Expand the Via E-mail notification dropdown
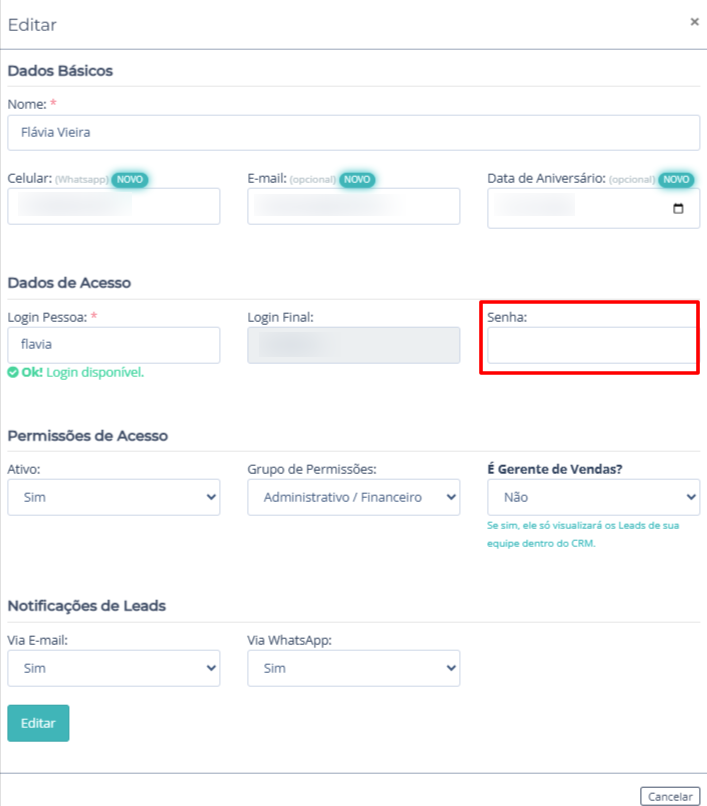 pyautogui.click(x=114, y=668)
